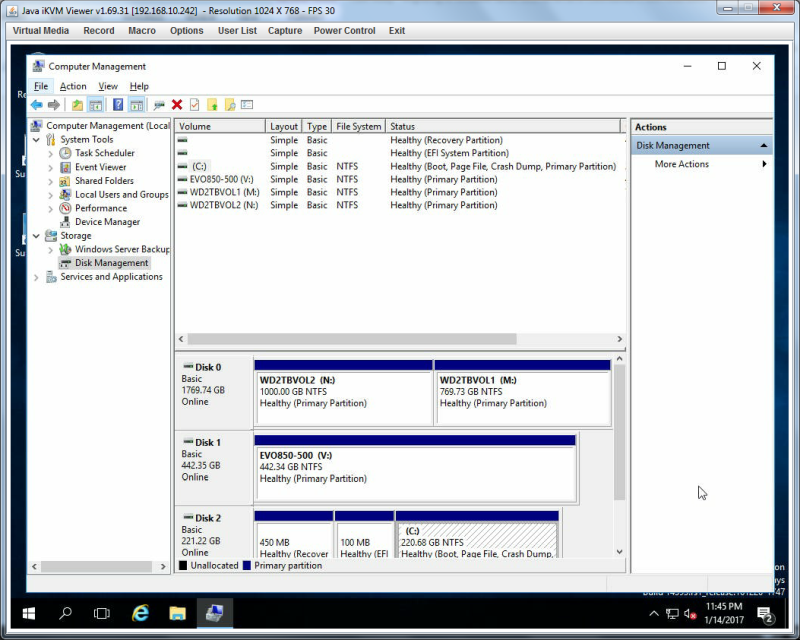Click the Up One Level folder icon
The image size is (800, 640).
click(77, 105)
